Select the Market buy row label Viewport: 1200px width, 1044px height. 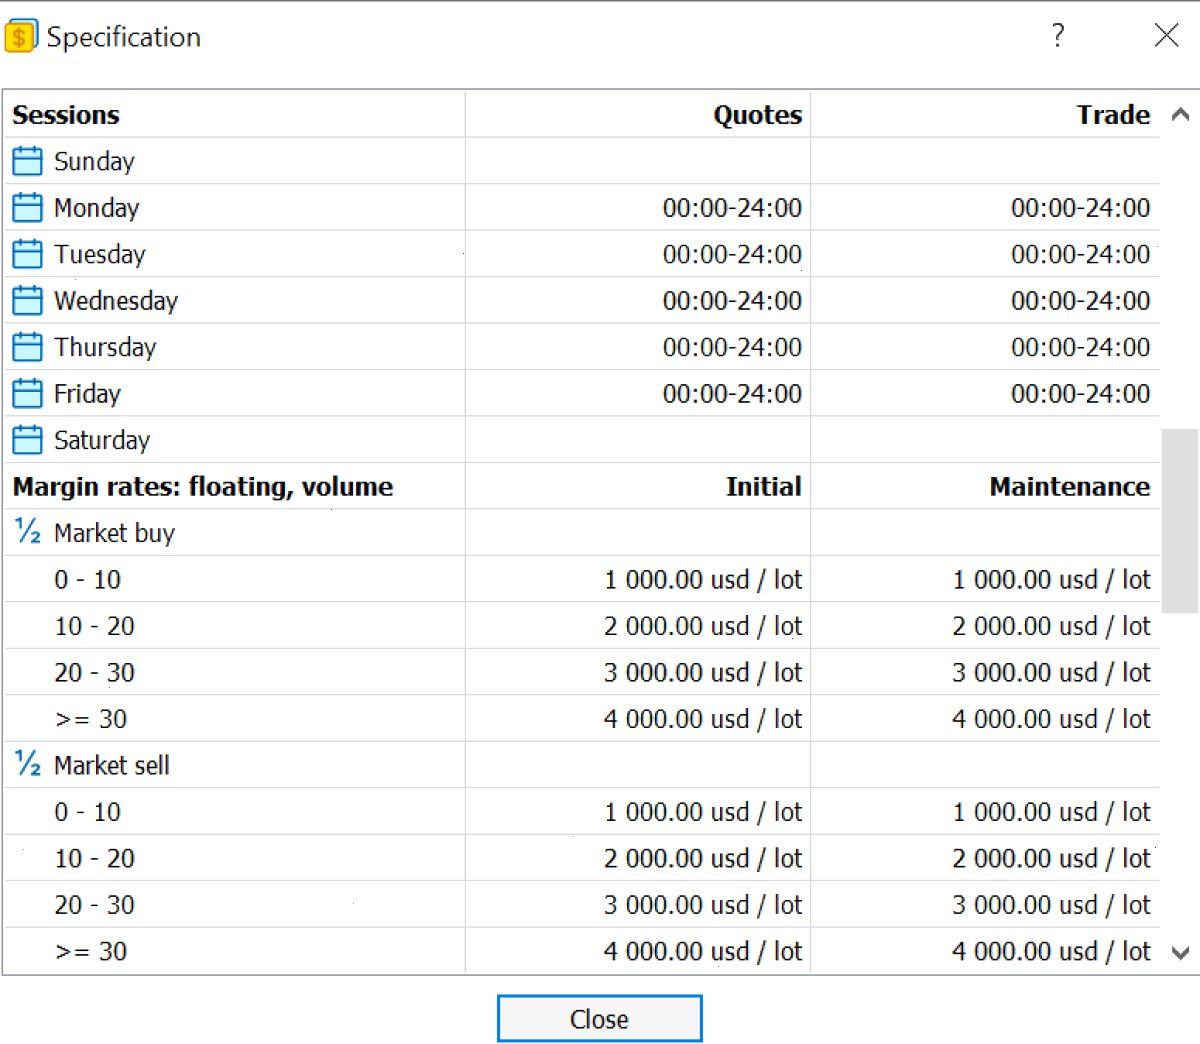tap(114, 533)
